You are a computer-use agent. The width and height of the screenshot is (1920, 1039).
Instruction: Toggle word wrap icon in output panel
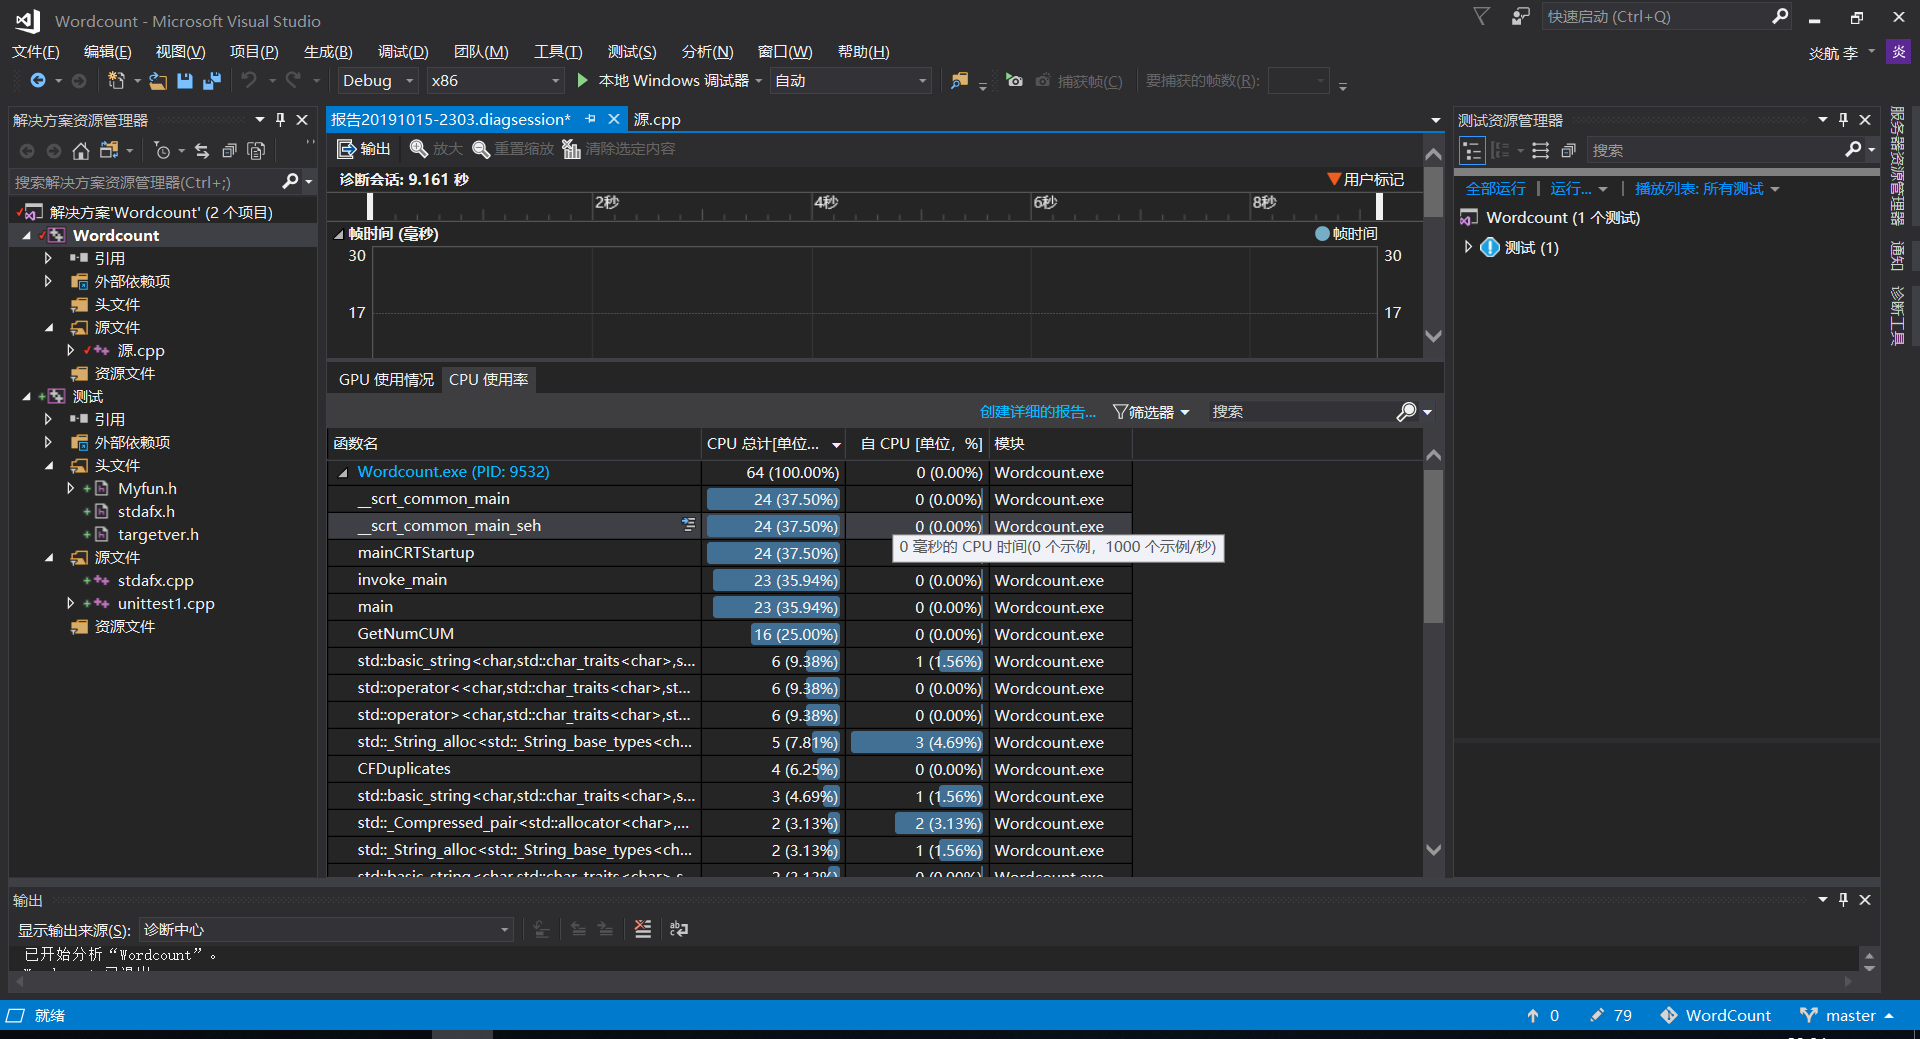point(679,929)
